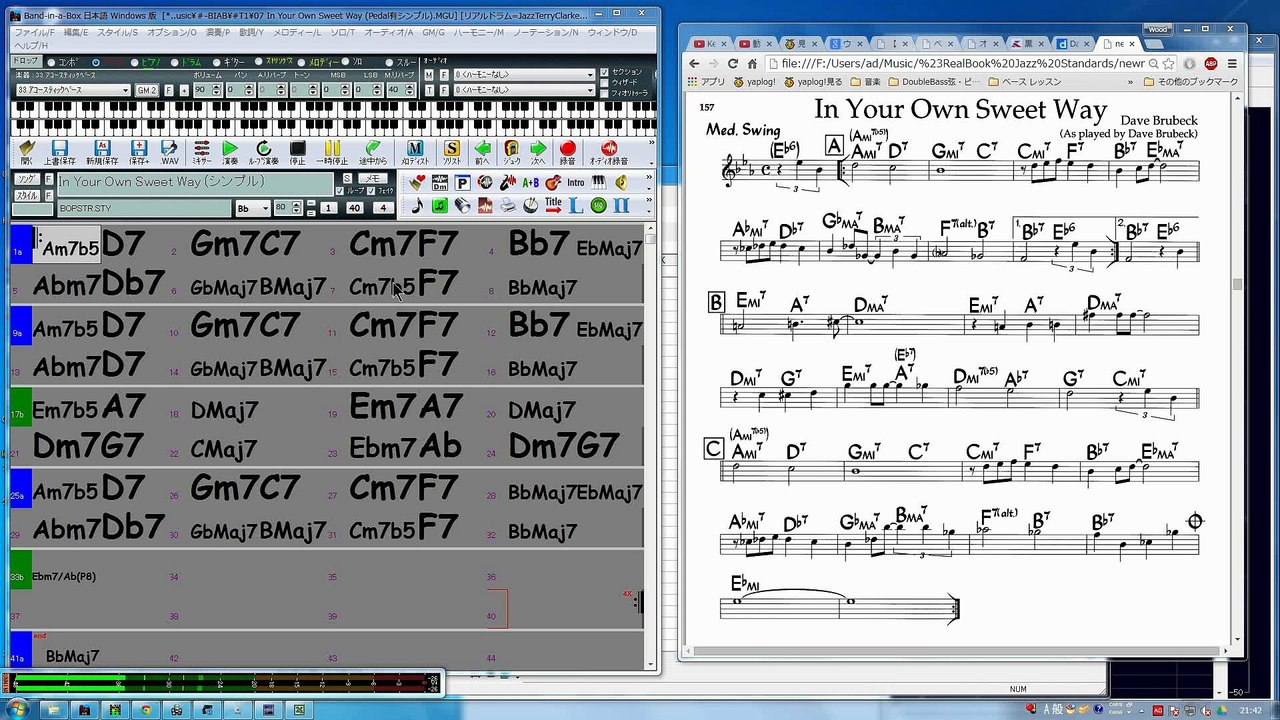Image resolution: width=1280 pixels, height=720 pixels.
Task: Toggle the Section (セクション) checkbox
Action: pyautogui.click(x=604, y=72)
